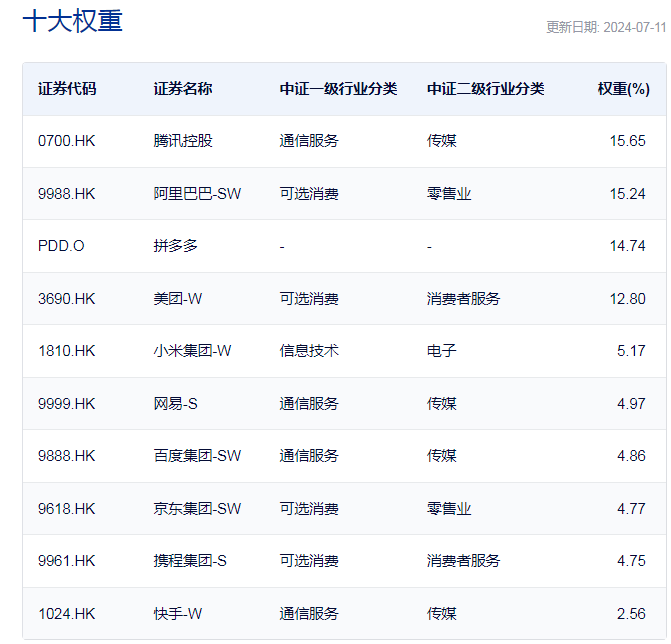This screenshot has height=644, width=671.
Task: Select the 京东集团-SW name cell
Action: coord(197,509)
